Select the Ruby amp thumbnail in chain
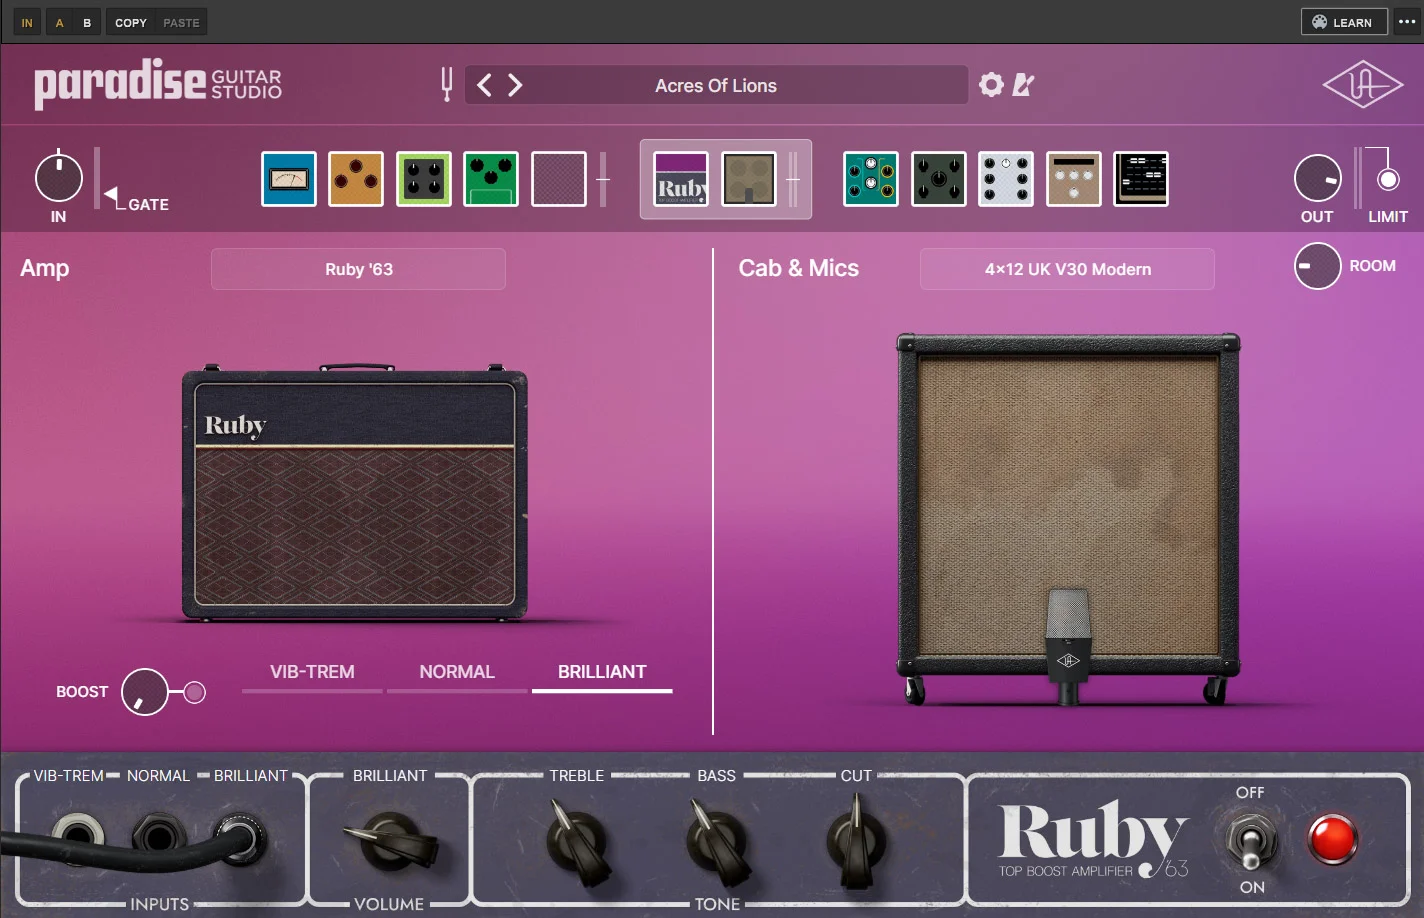Viewport: 1424px width, 918px height. [681, 179]
